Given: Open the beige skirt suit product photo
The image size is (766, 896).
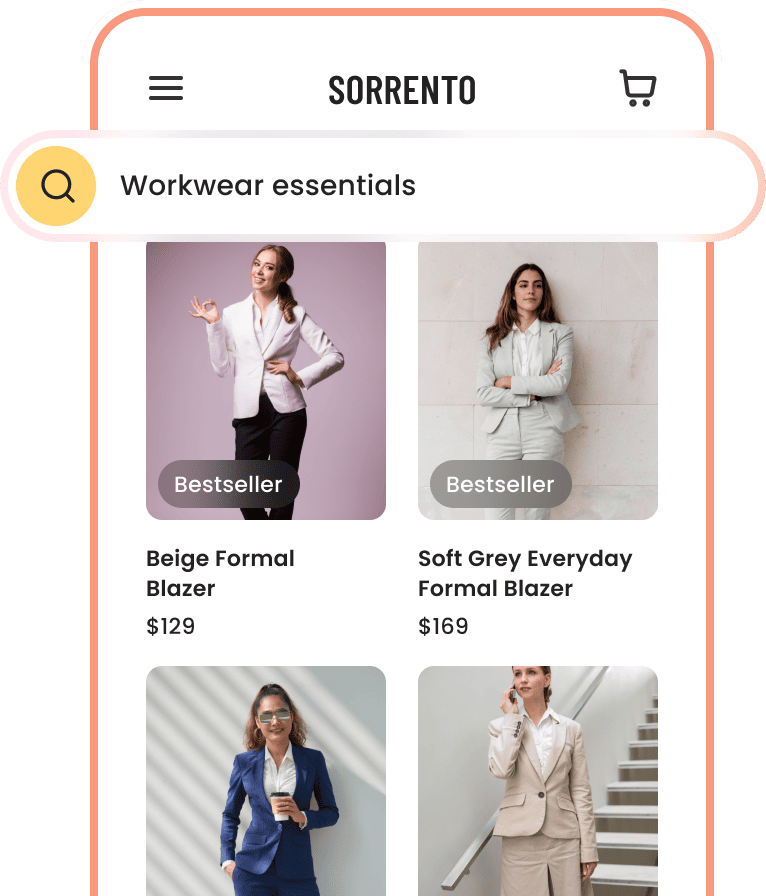Looking at the screenshot, I should point(538,781).
